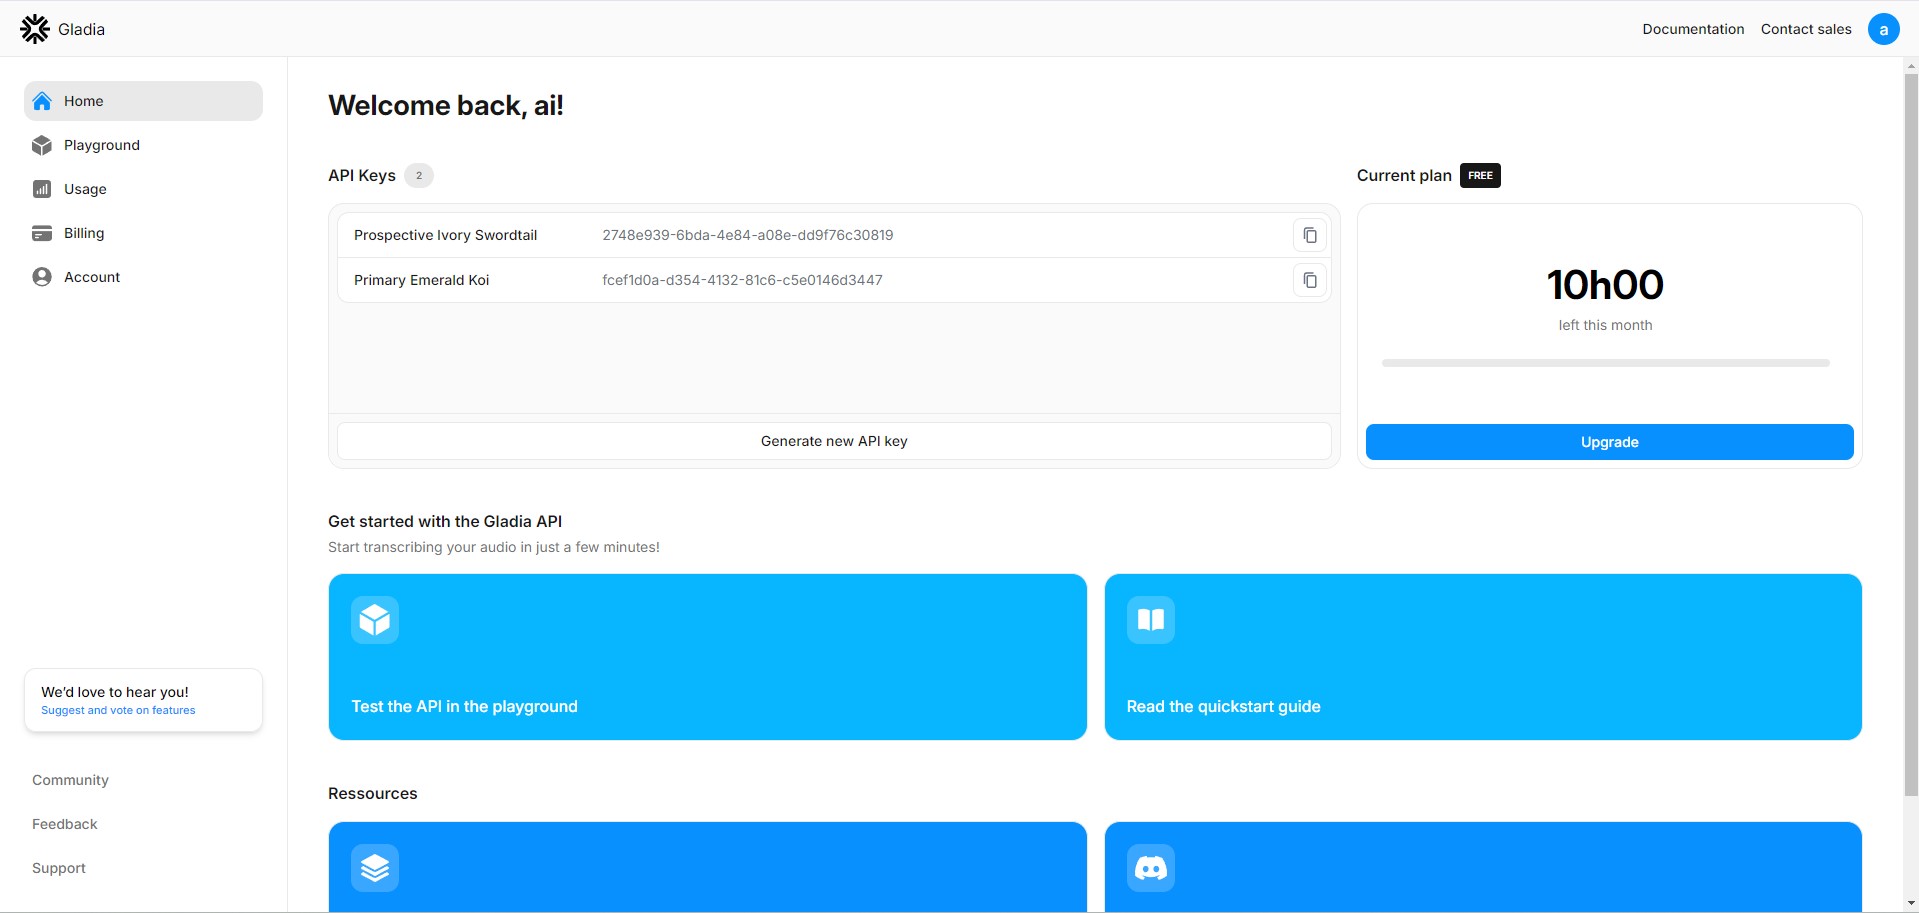Image resolution: width=1919 pixels, height=913 pixels.
Task: Click the scroll up arrow of the page
Action: click(x=1911, y=65)
